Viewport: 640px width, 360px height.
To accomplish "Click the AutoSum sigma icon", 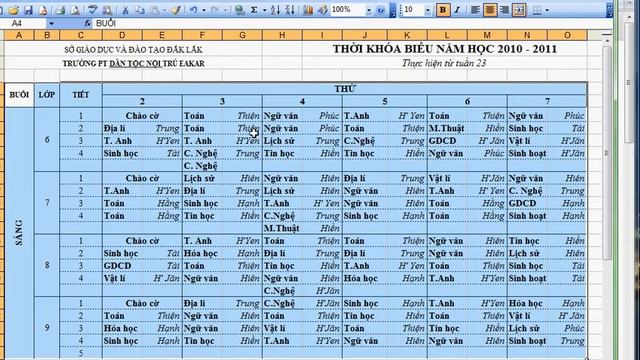I will [254, 10].
